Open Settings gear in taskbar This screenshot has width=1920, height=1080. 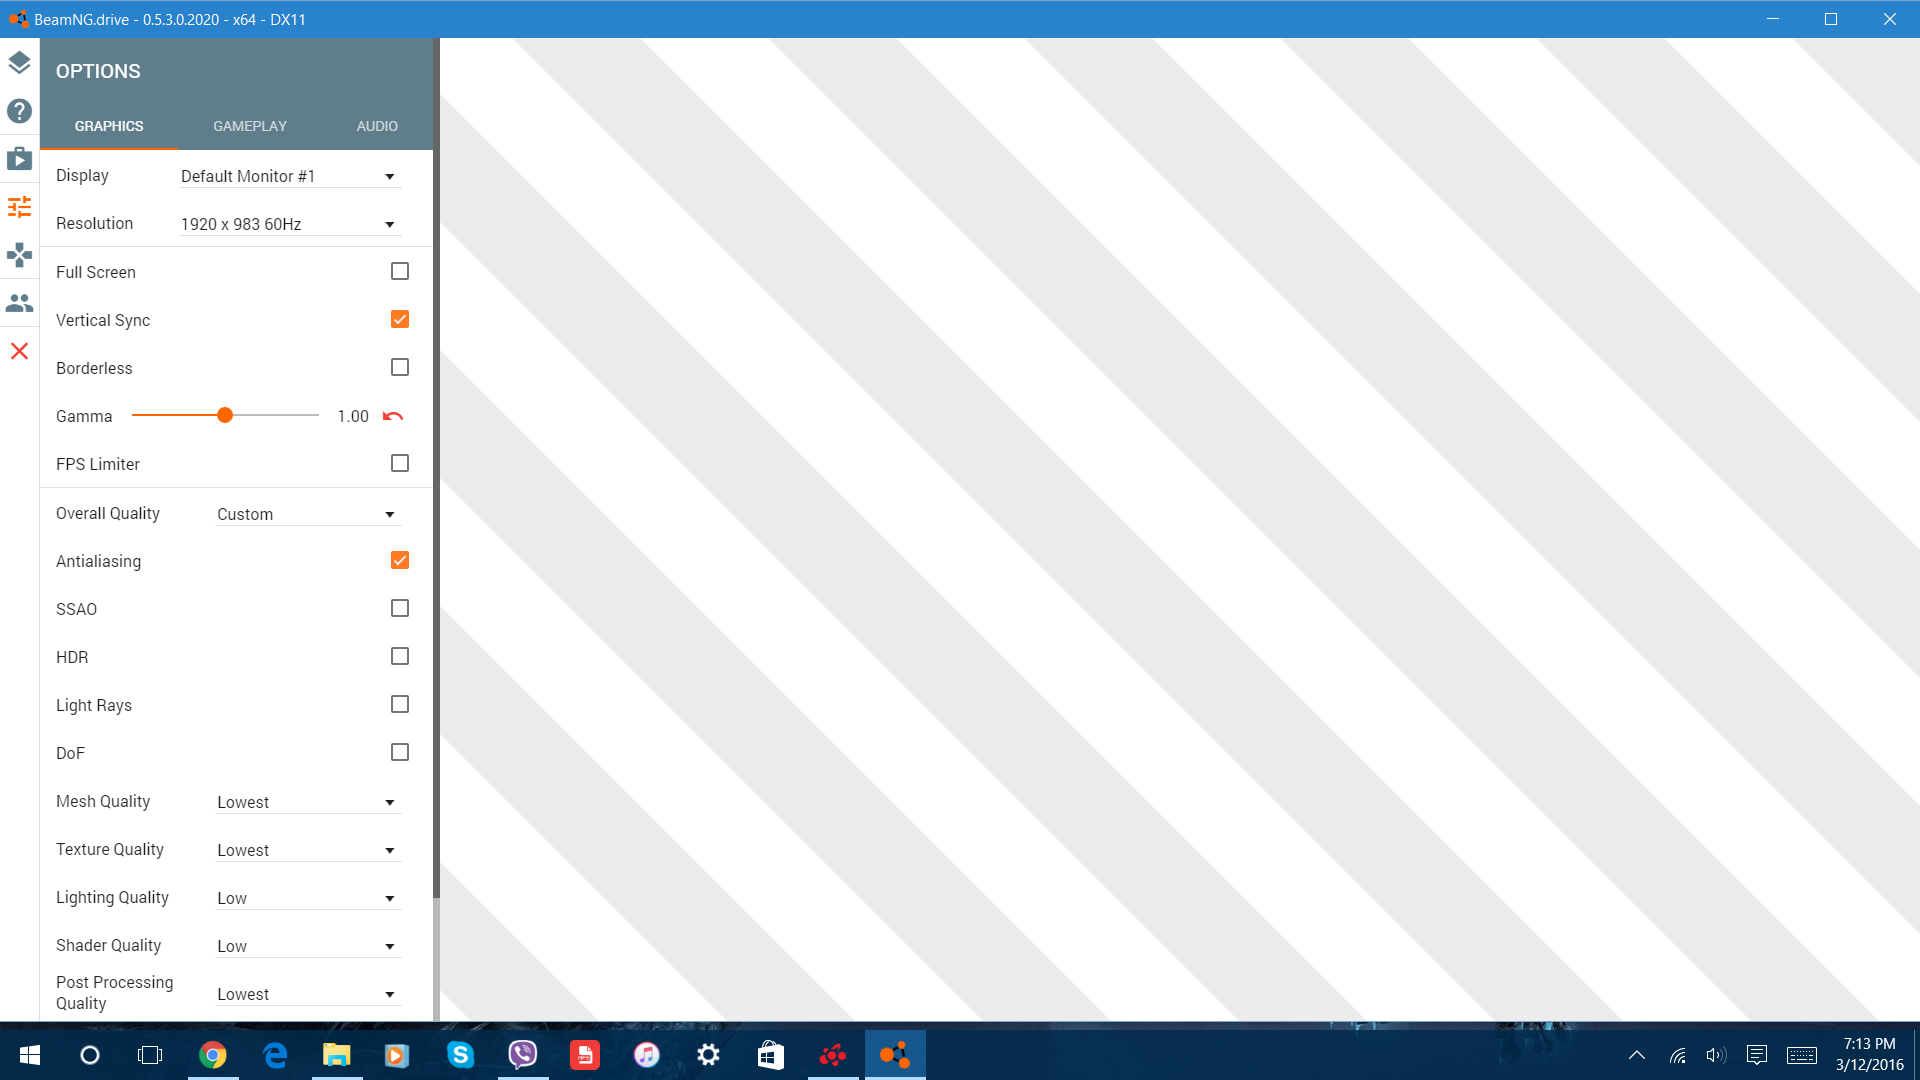708,1055
